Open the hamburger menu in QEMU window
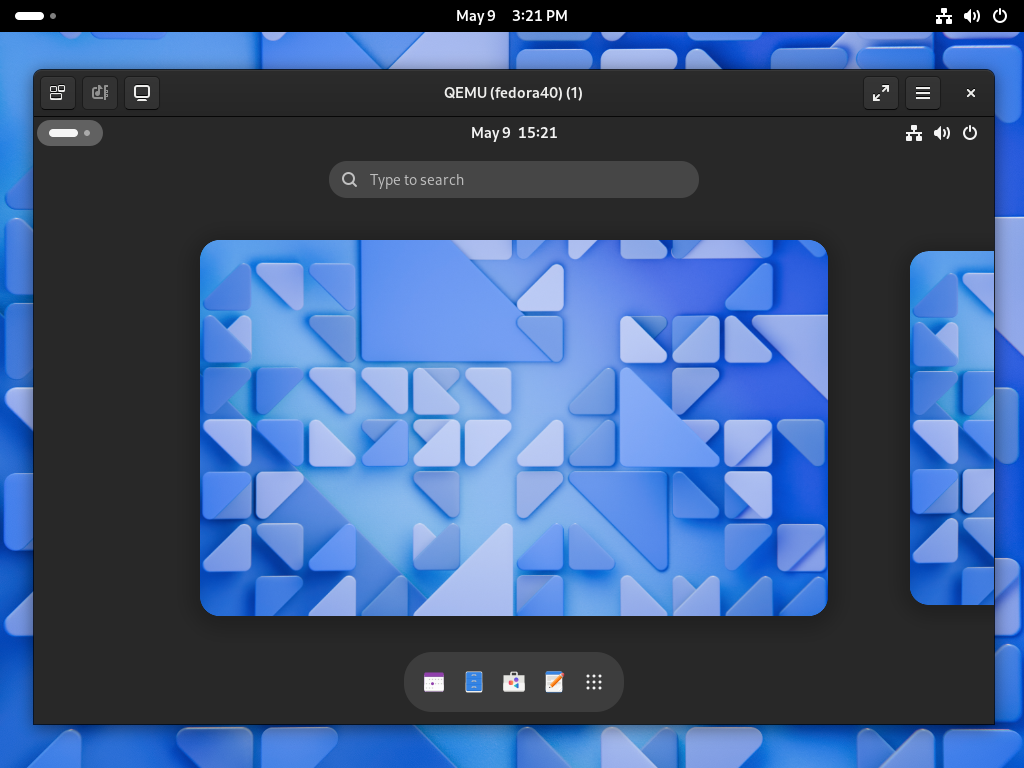The image size is (1024, 768). coord(923,93)
